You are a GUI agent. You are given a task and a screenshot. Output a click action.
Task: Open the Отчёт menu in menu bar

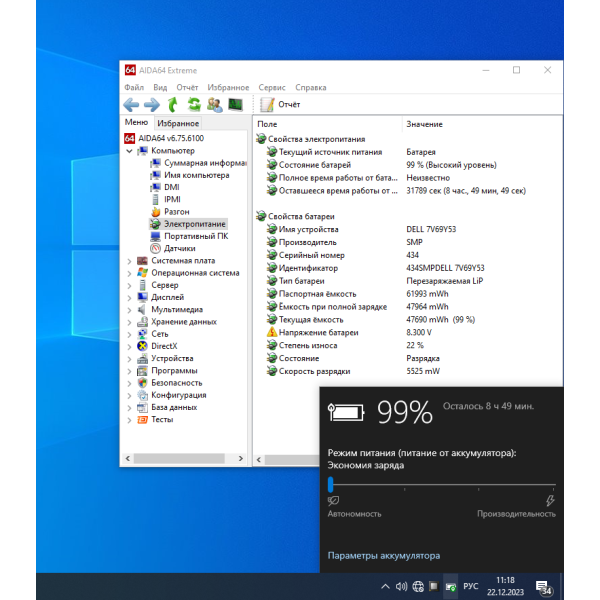(187, 87)
